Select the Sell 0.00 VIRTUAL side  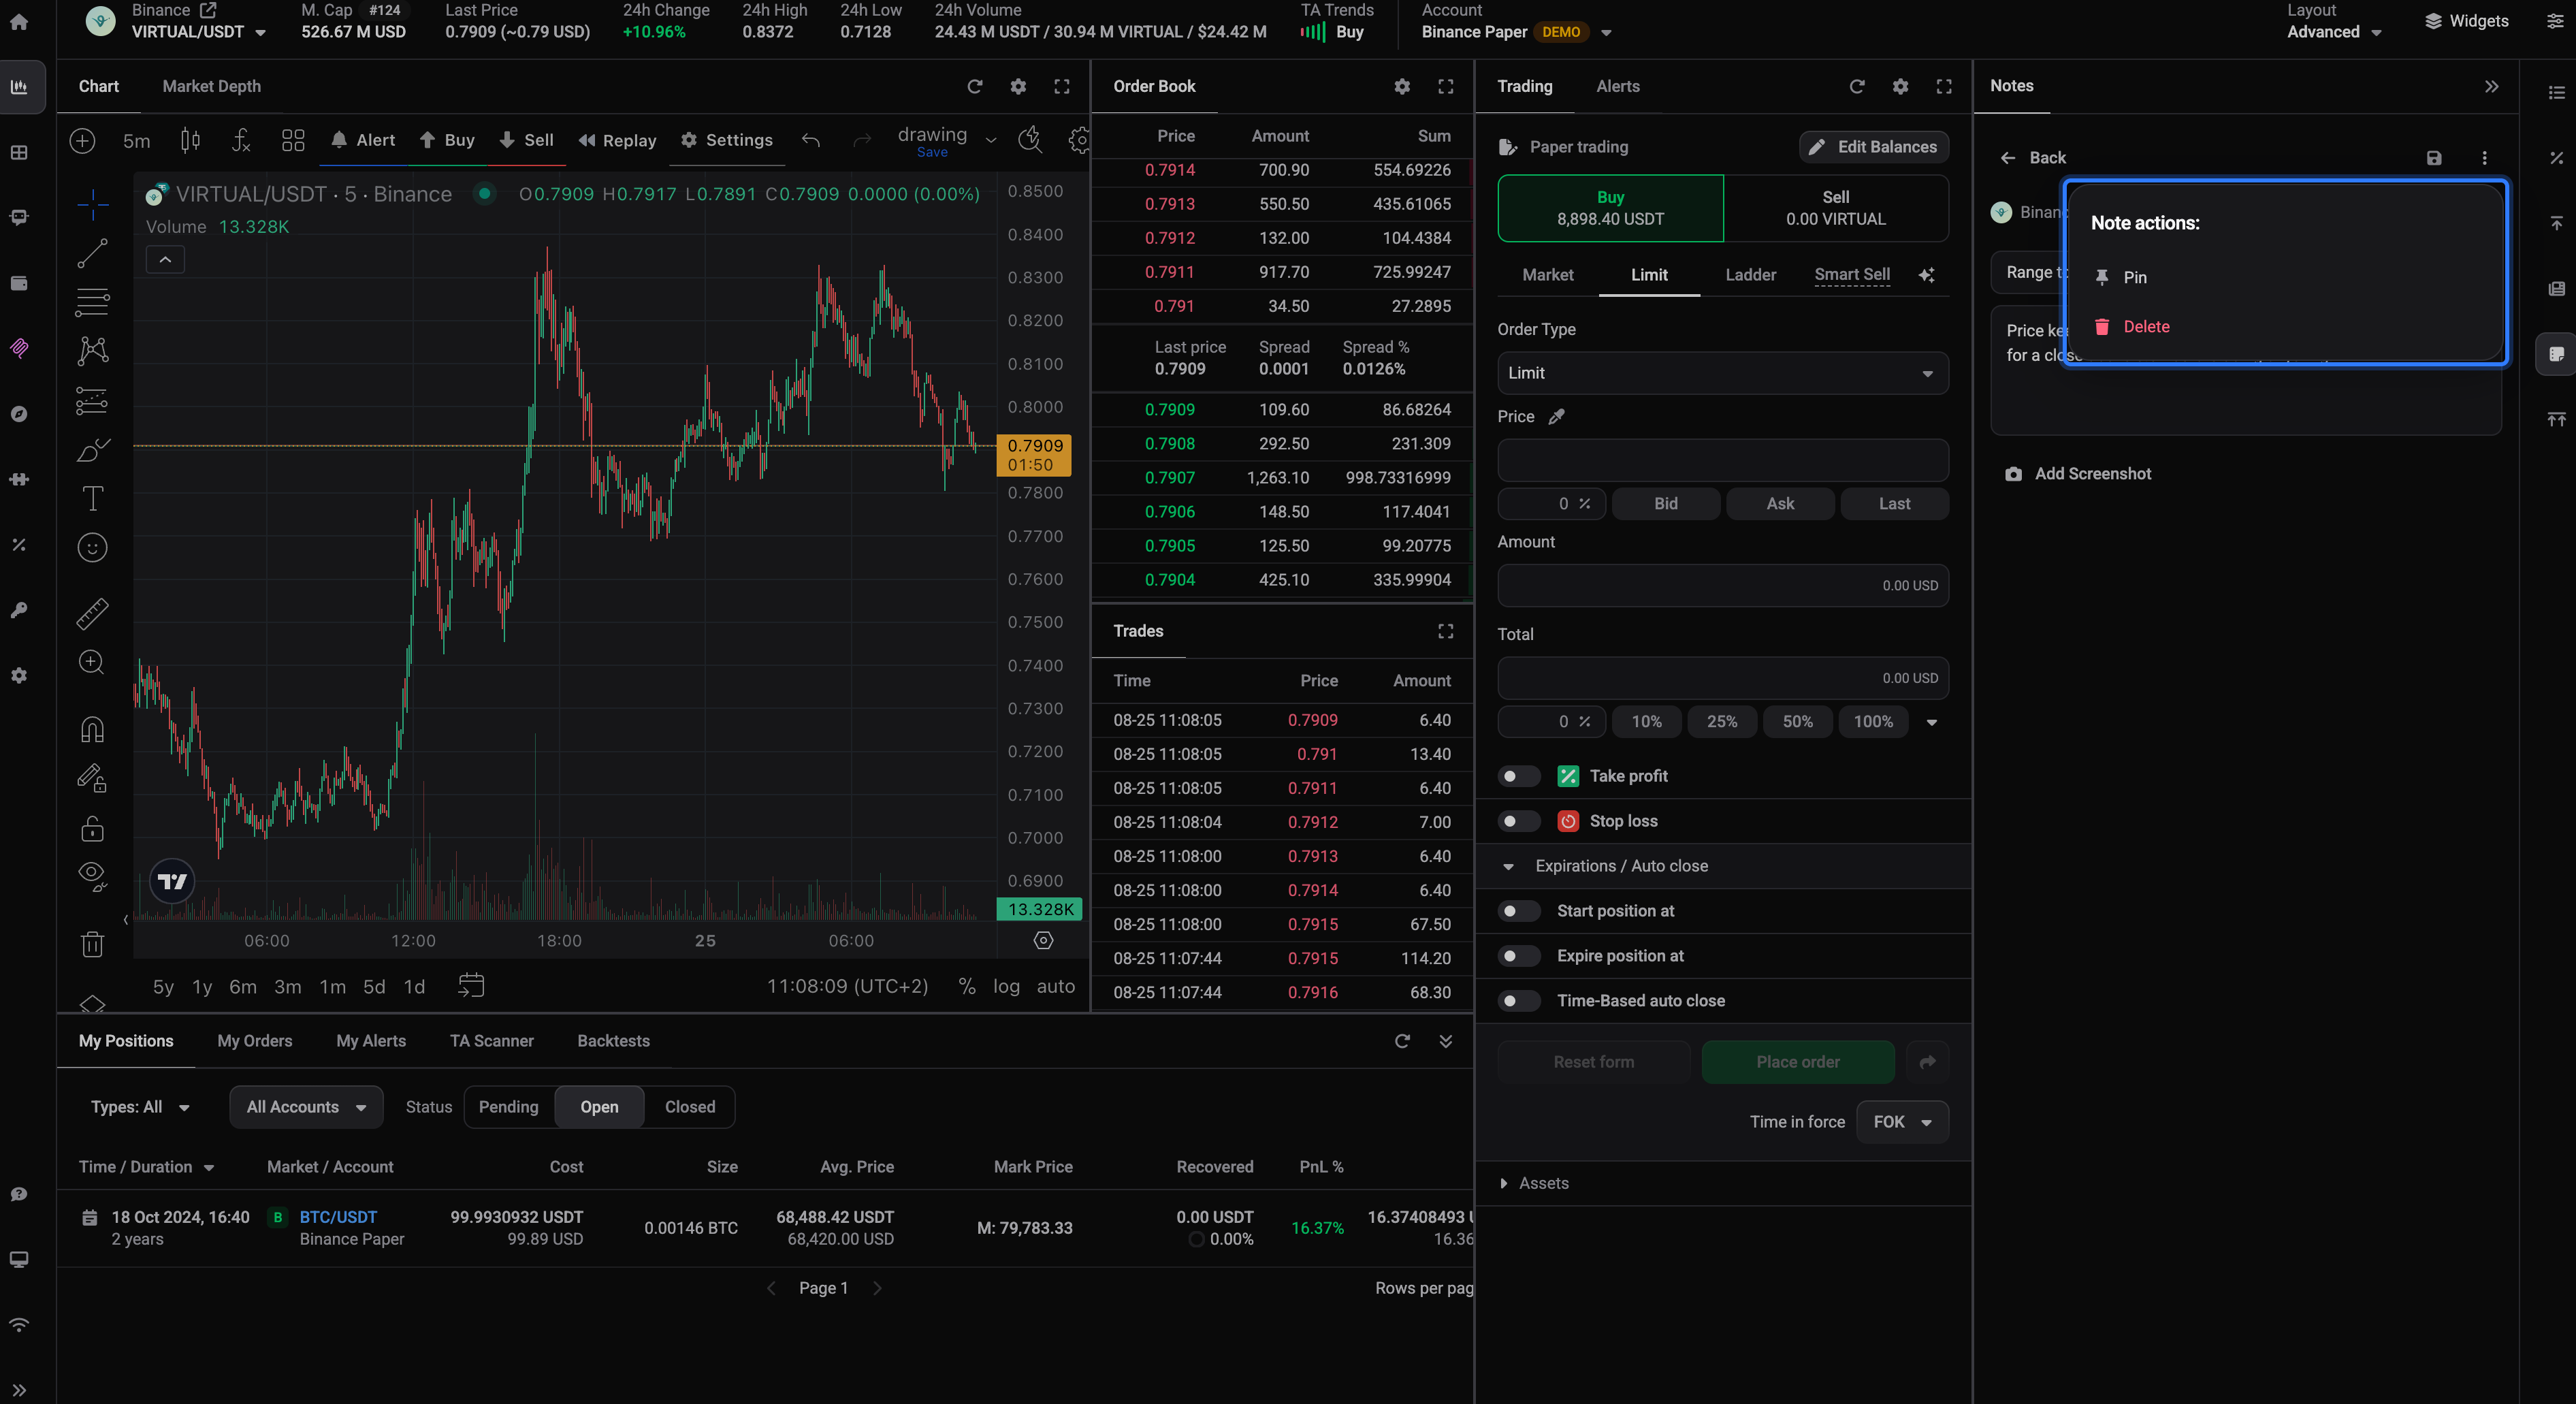coord(1836,208)
